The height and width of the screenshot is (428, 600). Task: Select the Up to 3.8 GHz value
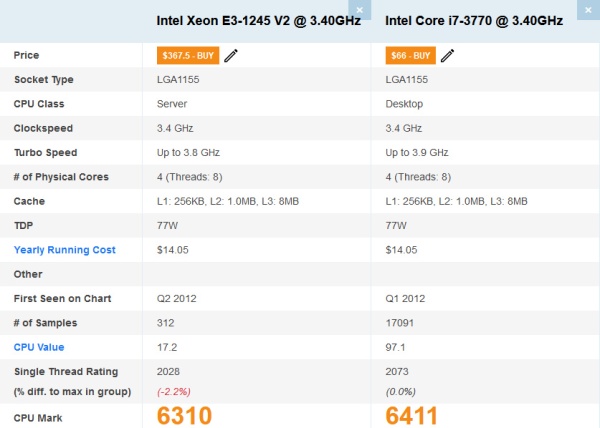click(188, 153)
